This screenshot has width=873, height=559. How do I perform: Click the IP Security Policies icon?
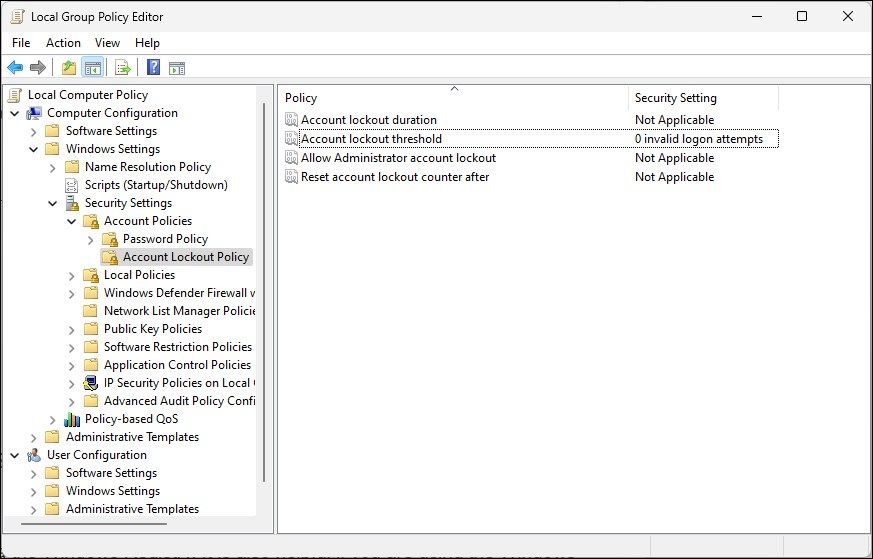(x=91, y=383)
